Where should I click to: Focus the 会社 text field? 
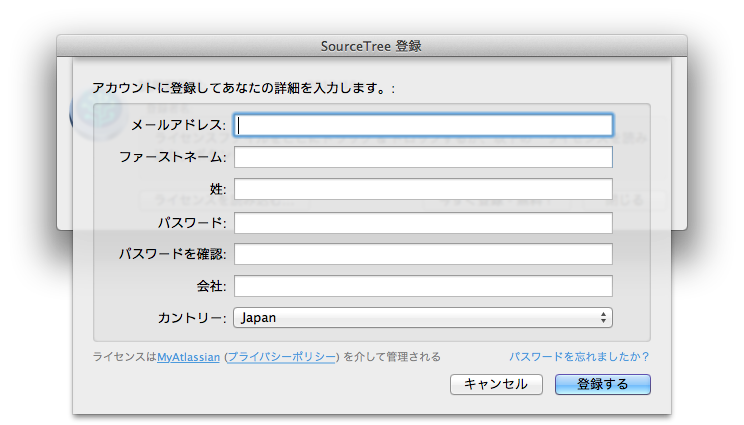click(423, 286)
